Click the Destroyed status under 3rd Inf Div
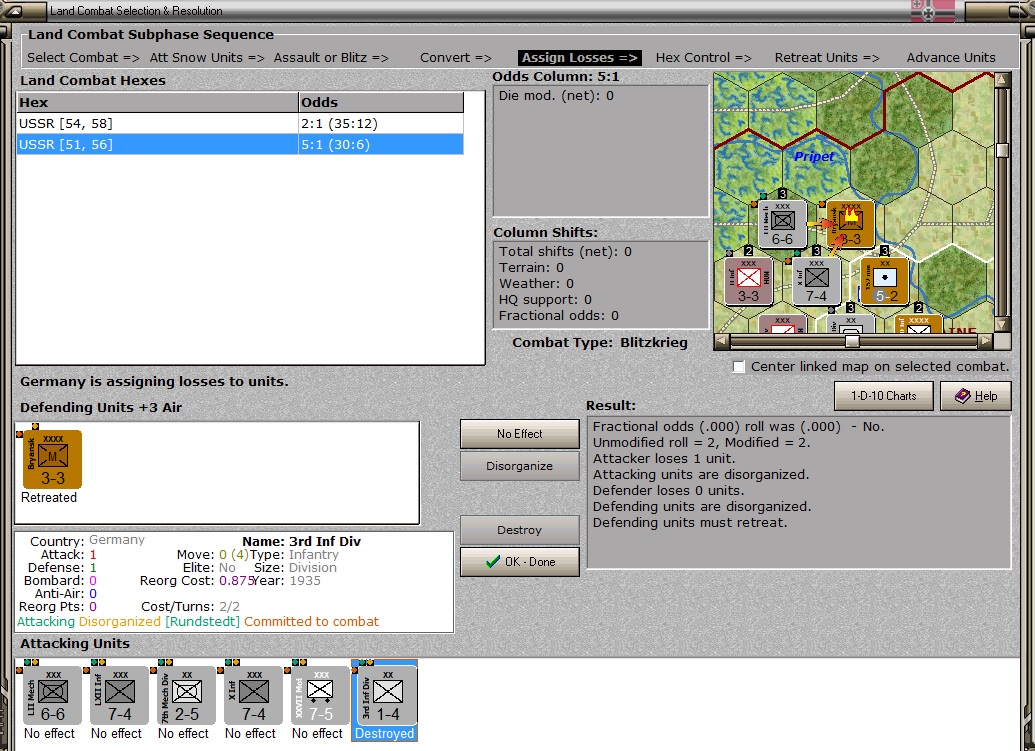Screen dimensions: 1035x751 385,733
